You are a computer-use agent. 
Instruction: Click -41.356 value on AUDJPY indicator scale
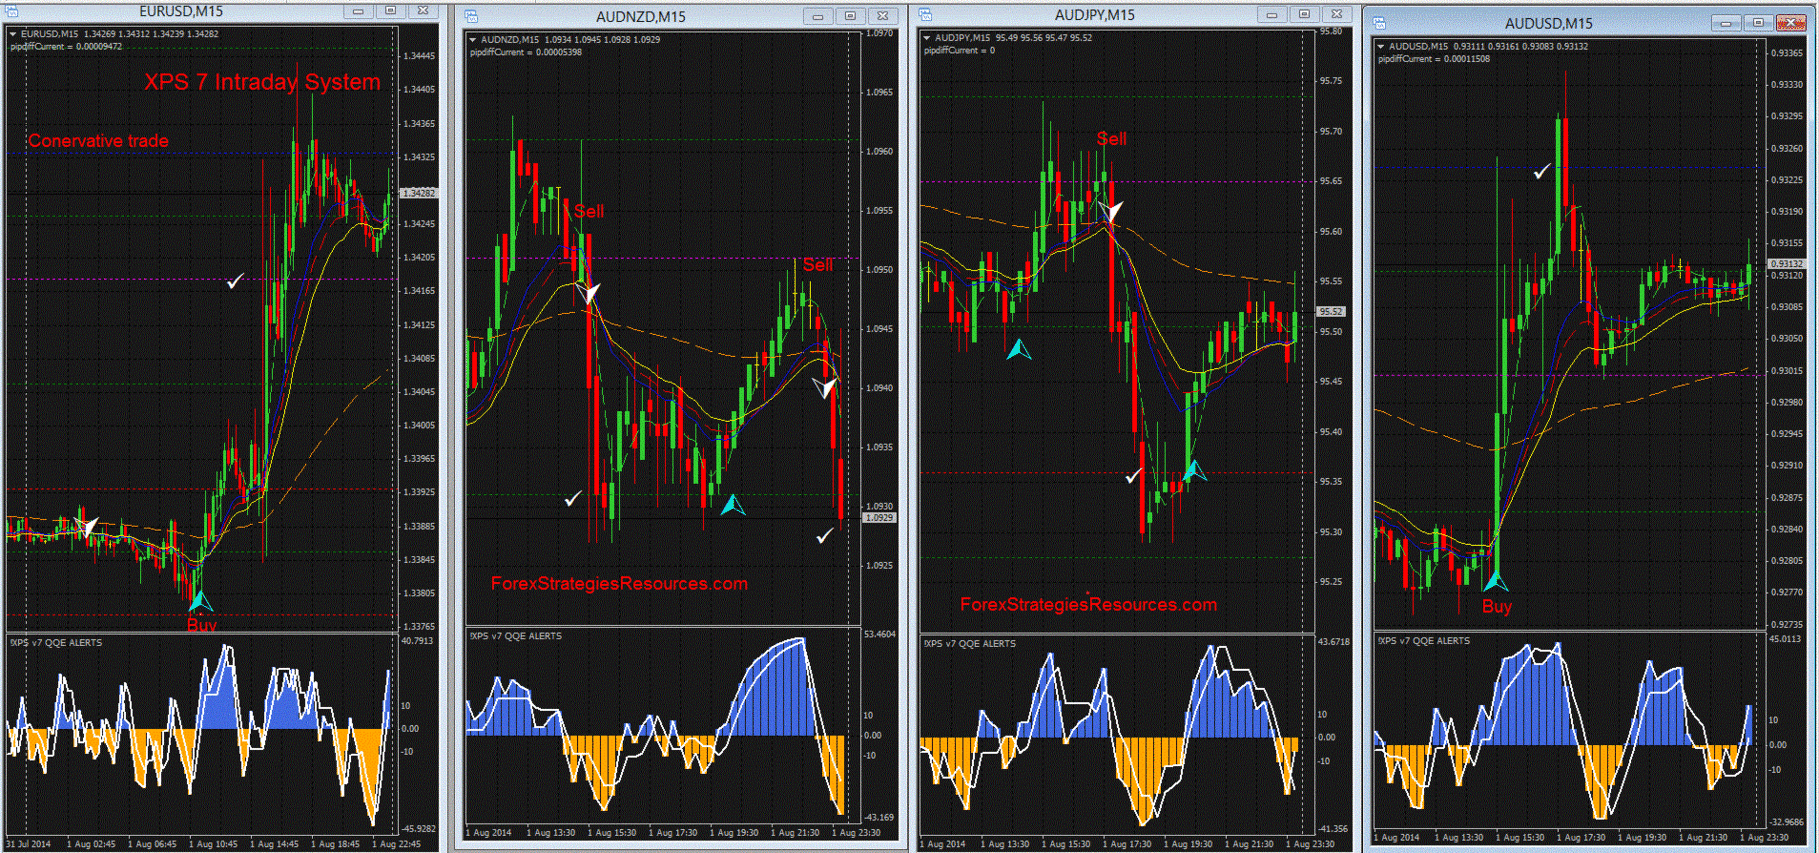pyautogui.click(x=1334, y=828)
